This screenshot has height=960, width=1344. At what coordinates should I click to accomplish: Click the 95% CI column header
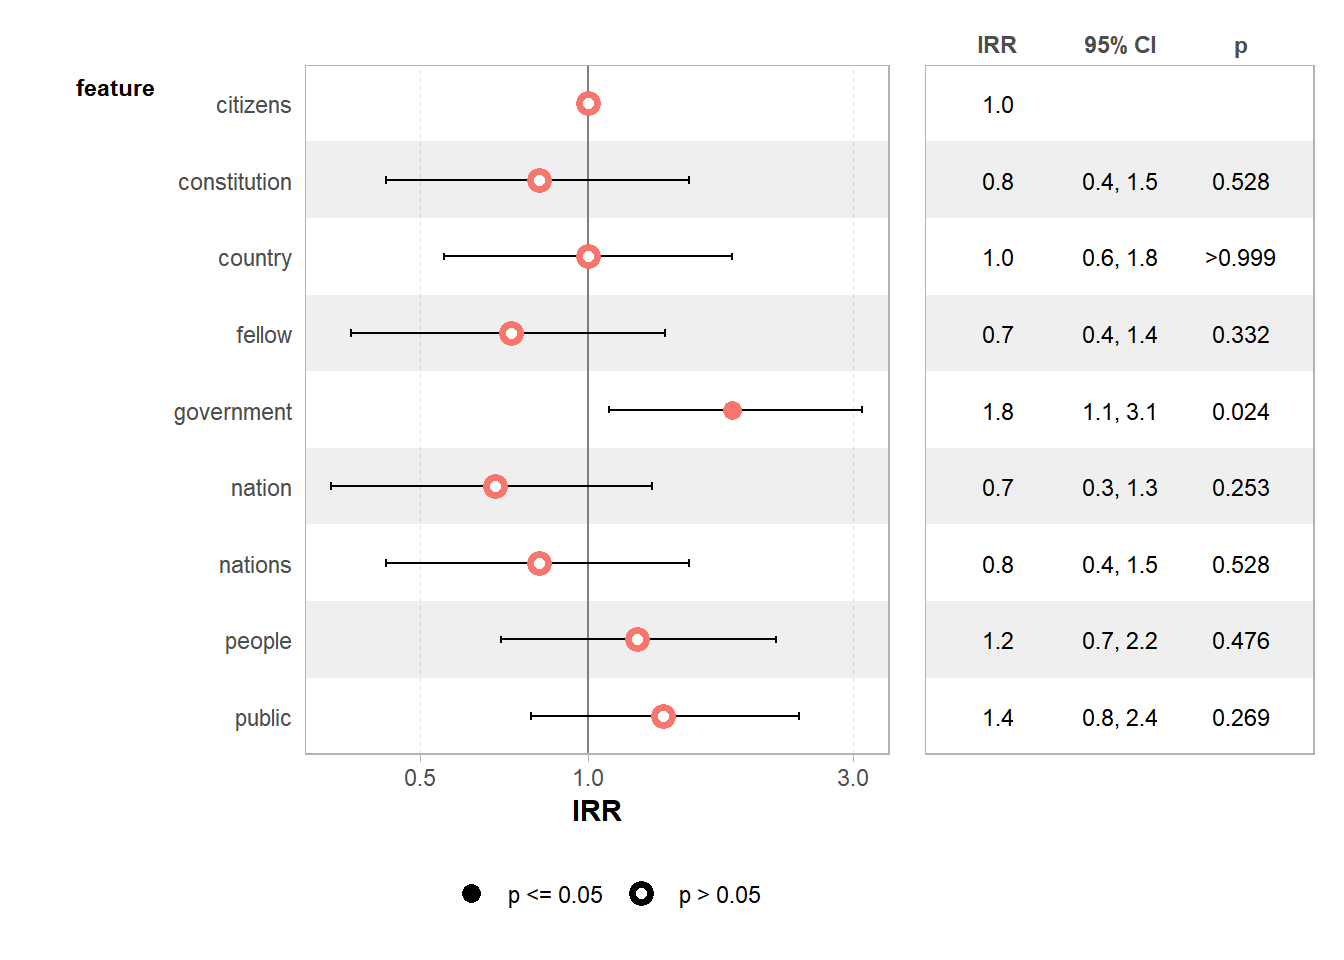[x=1119, y=45]
